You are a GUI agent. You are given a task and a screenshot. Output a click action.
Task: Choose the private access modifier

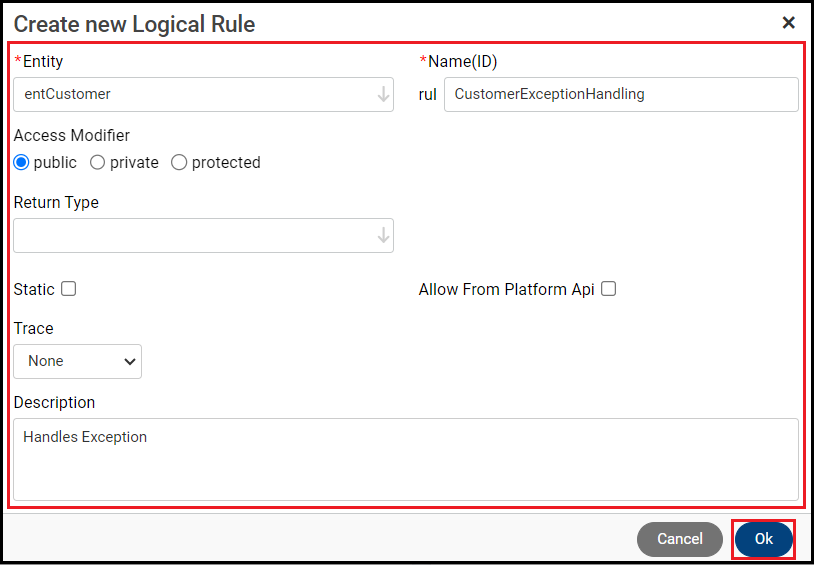click(x=98, y=162)
